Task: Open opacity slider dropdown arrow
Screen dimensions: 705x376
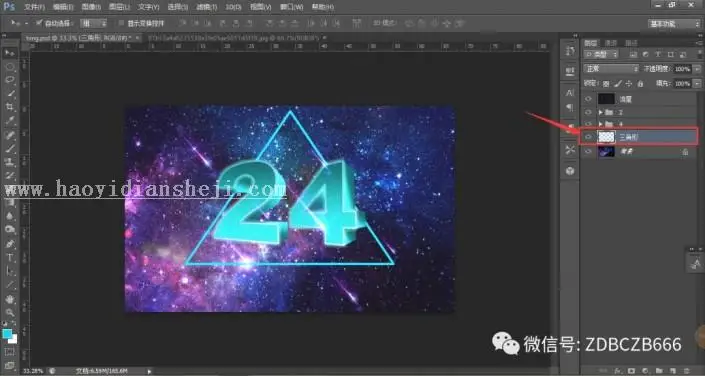Action: 697,69
